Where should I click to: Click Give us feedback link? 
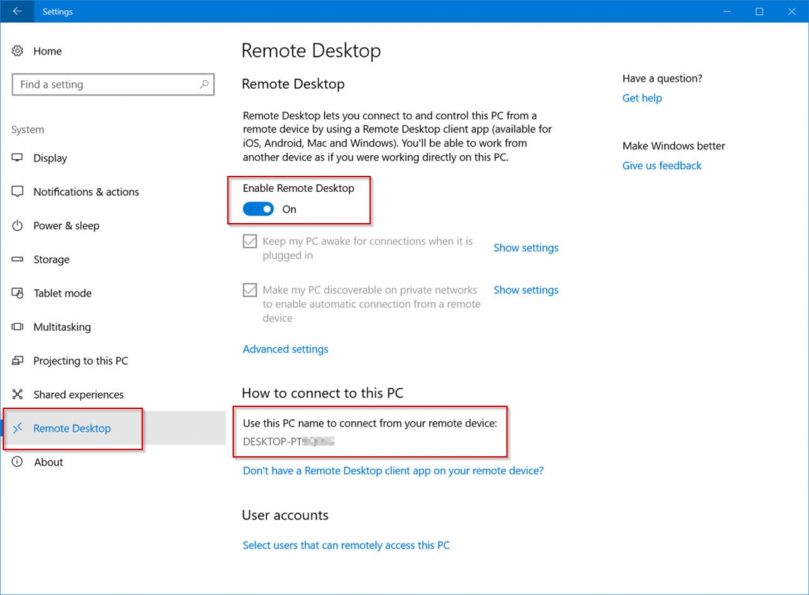click(x=661, y=166)
